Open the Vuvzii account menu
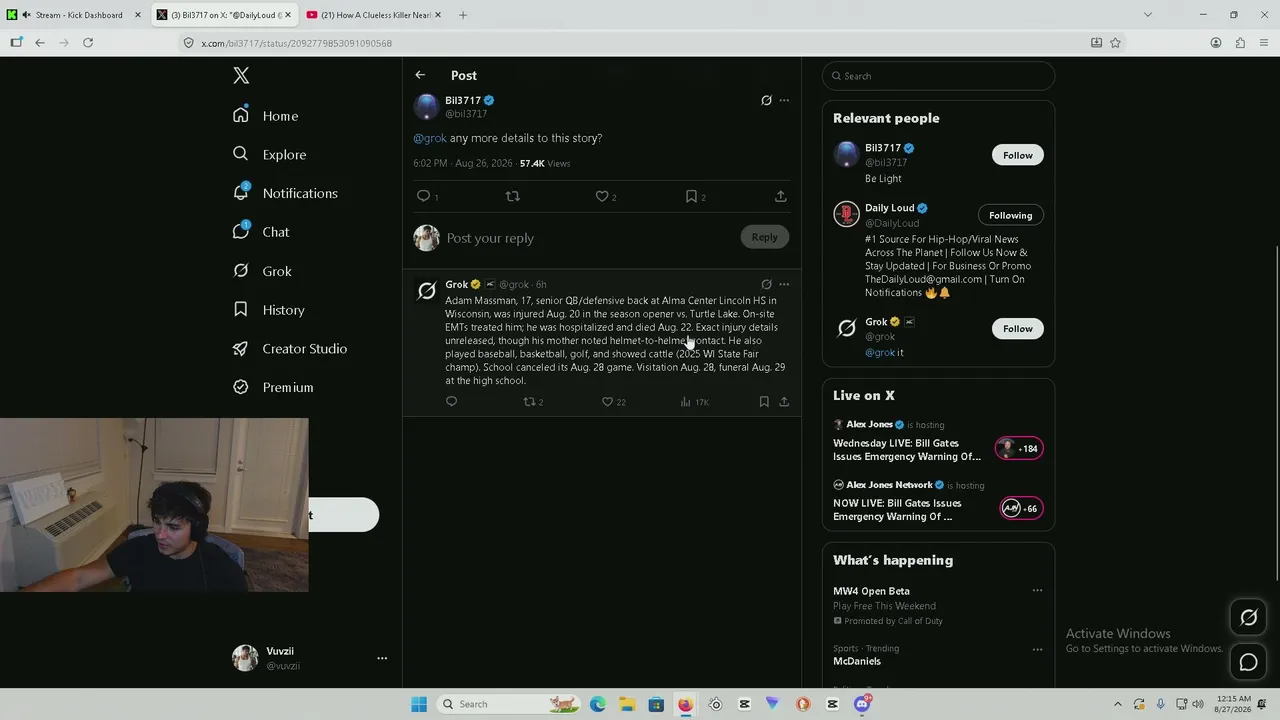The width and height of the screenshot is (1280, 720). pos(310,657)
